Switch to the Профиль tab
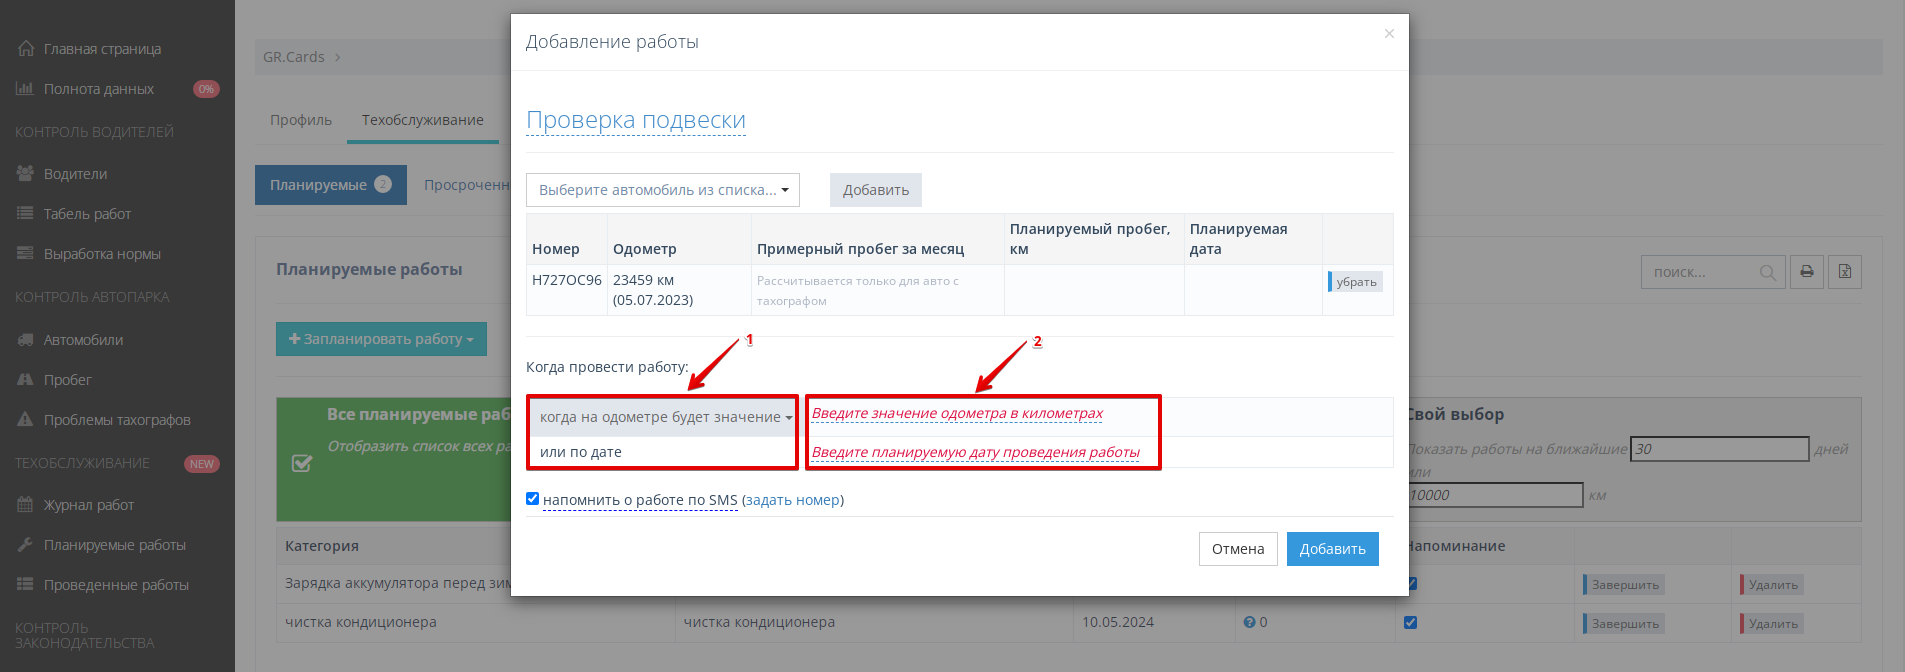1905x672 pixels. (300, 120)
